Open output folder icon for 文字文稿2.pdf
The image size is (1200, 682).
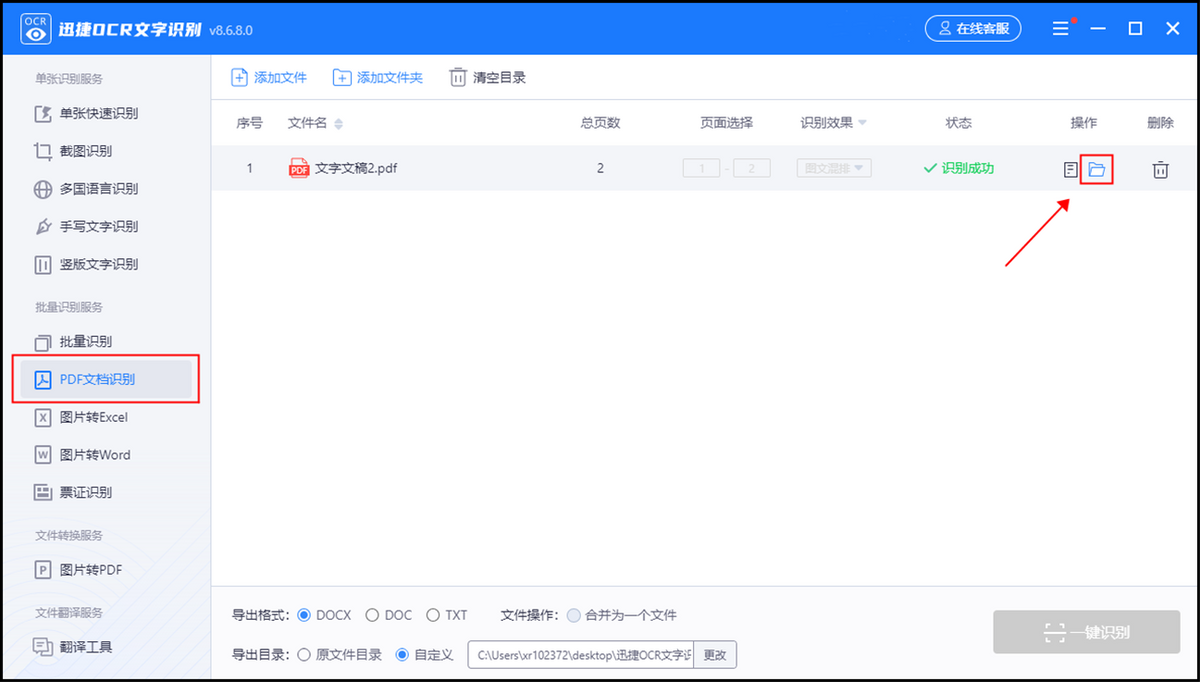(1097, 169)
